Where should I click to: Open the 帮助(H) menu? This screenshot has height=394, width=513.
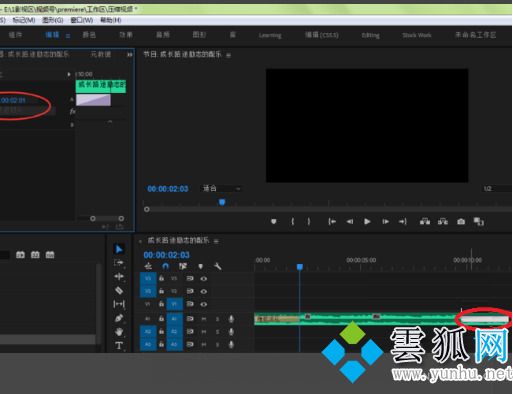coord(111,20)
